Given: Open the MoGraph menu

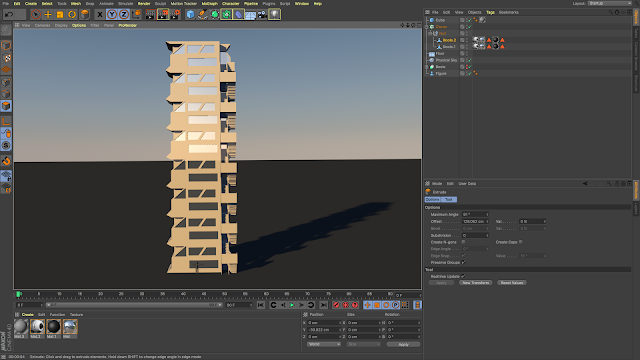Looking at the screenshot, I should pos(209,3).
